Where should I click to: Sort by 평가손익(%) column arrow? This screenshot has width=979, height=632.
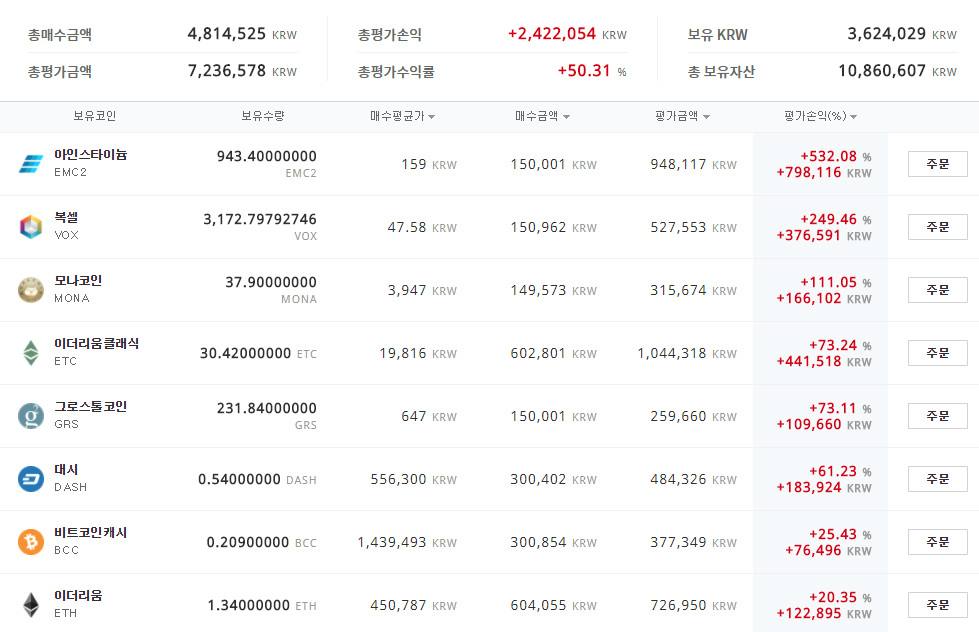coord(854,117)
